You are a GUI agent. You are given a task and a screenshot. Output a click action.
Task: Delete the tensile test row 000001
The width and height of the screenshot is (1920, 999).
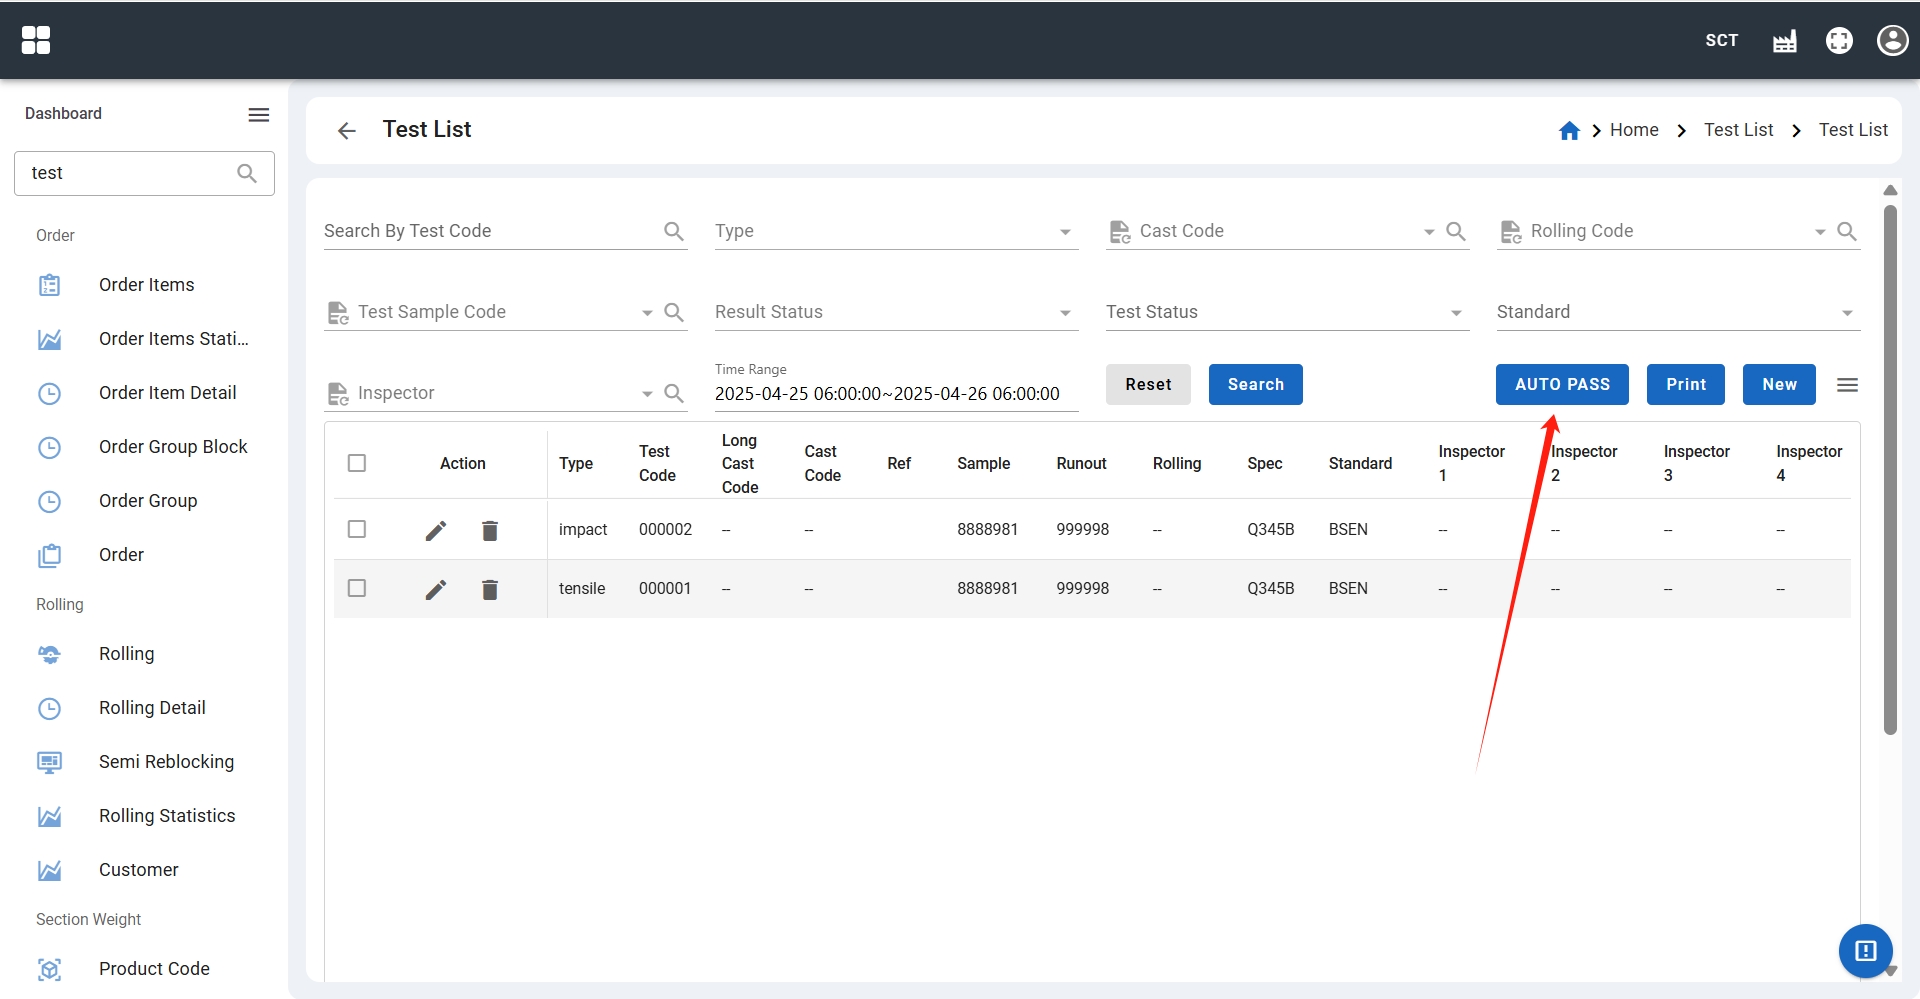(x=490, y=589)
